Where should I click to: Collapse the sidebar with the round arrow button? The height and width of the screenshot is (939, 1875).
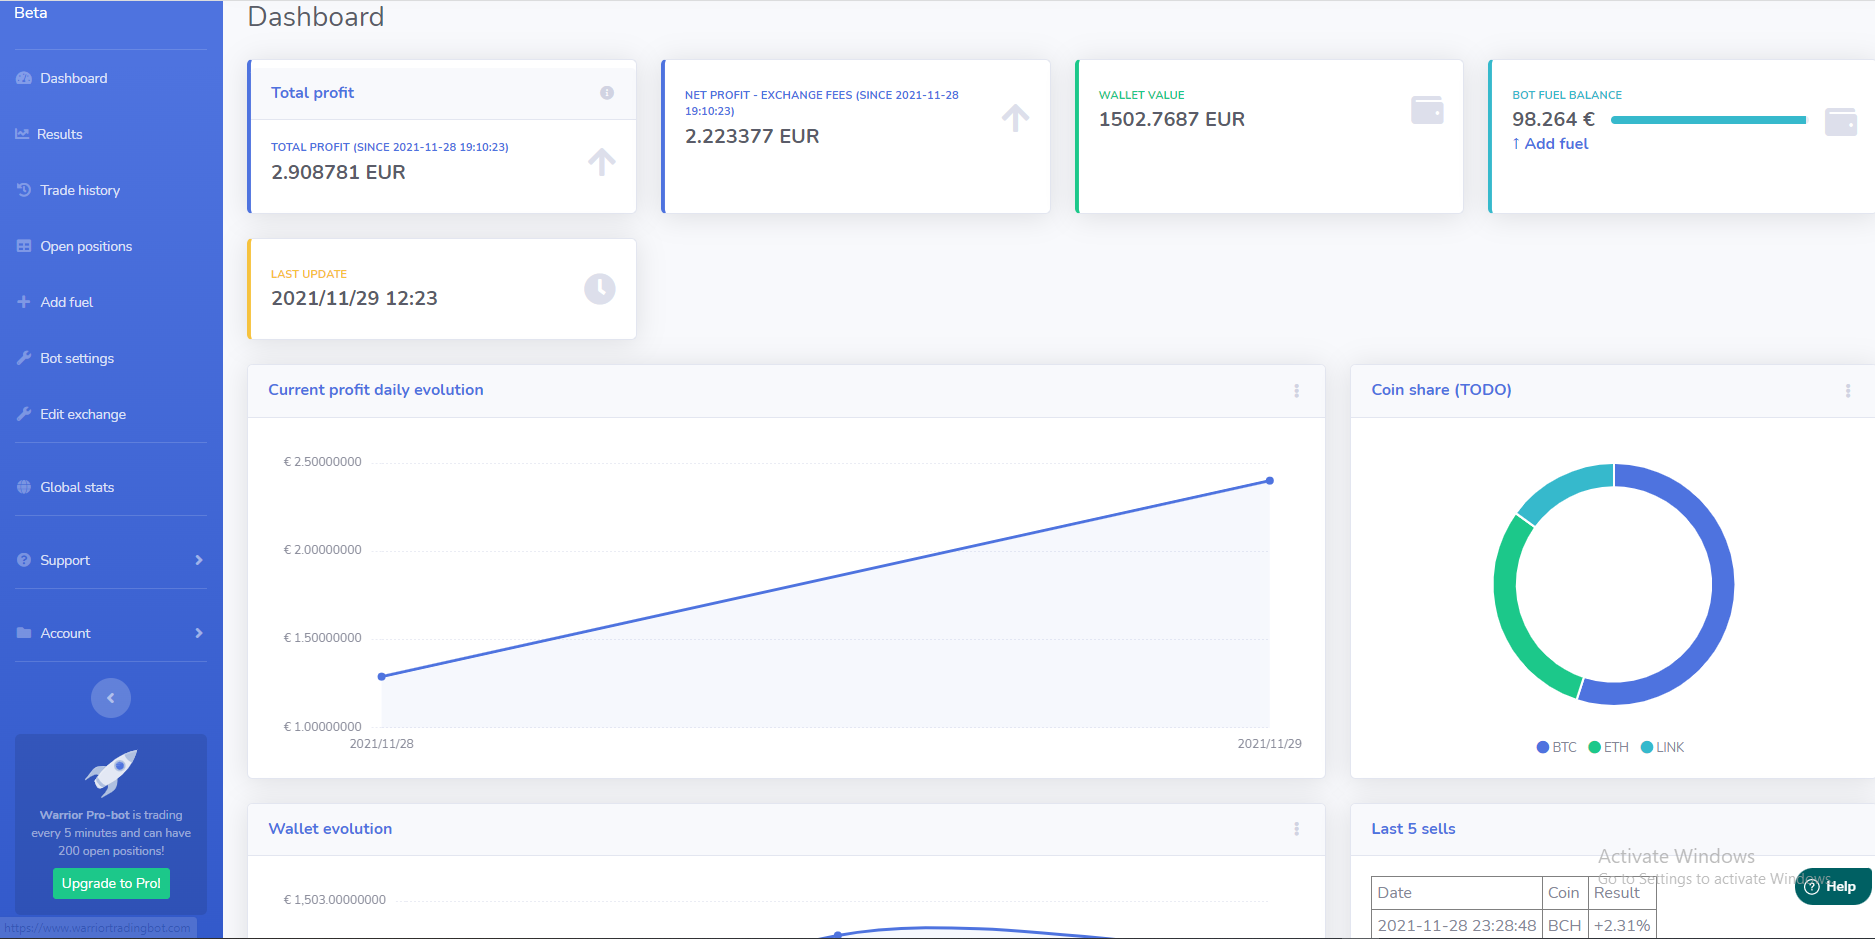111,698
